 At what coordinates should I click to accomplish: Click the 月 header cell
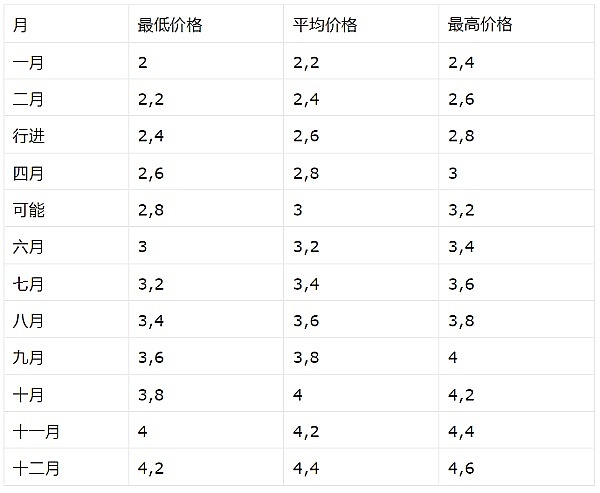coord(21,25)
